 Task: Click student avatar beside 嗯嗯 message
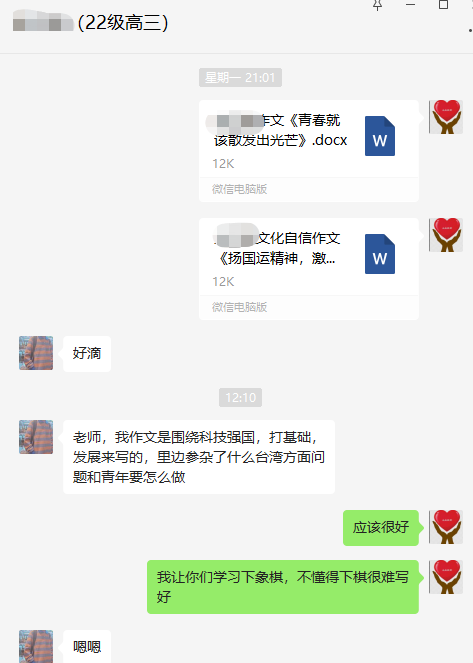point(36,647)
